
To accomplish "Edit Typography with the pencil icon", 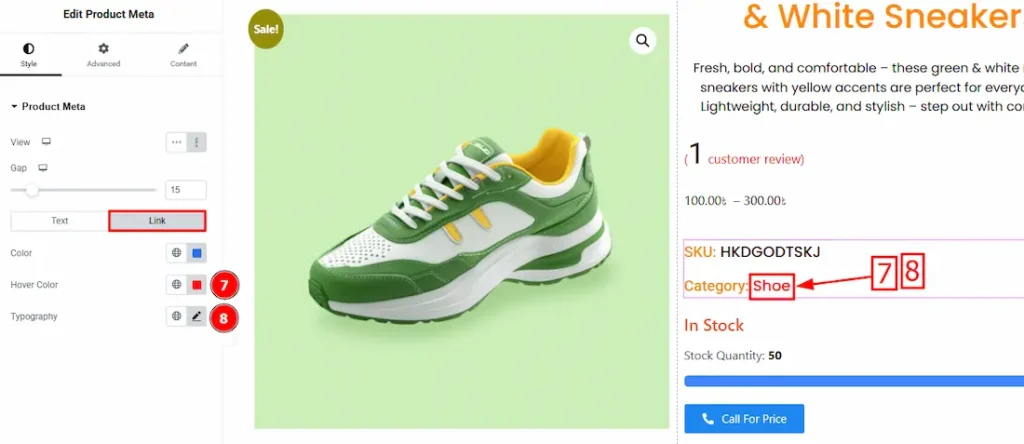I will (x=197, y=316).
